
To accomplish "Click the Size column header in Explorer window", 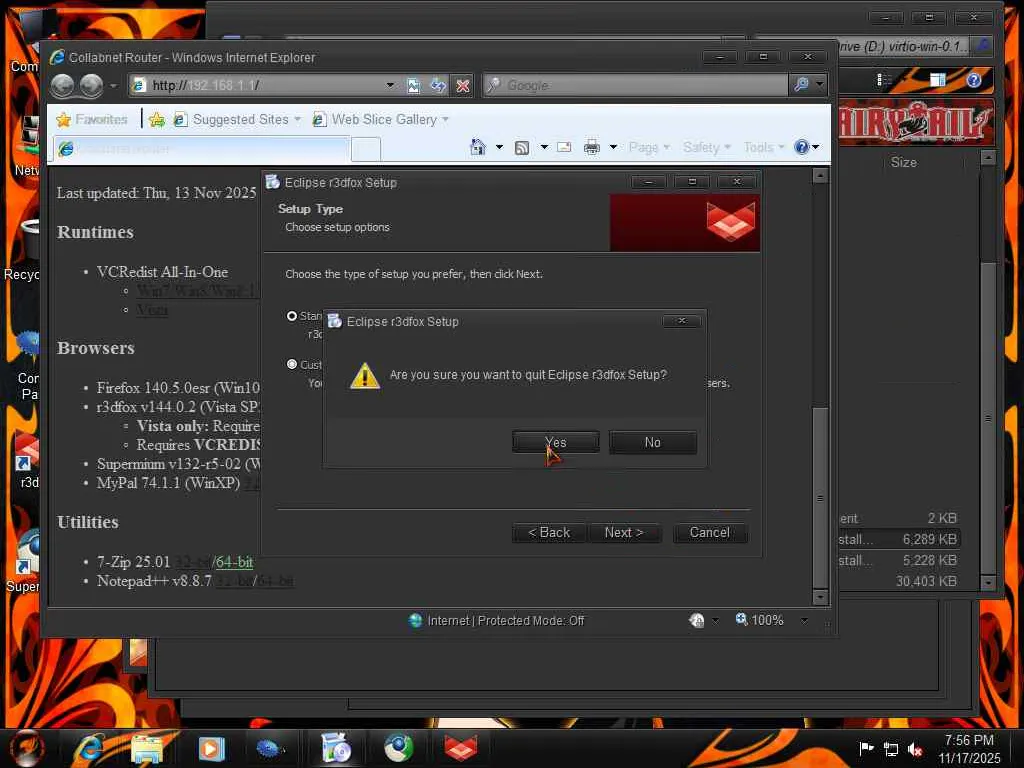I will pos(904,163).
